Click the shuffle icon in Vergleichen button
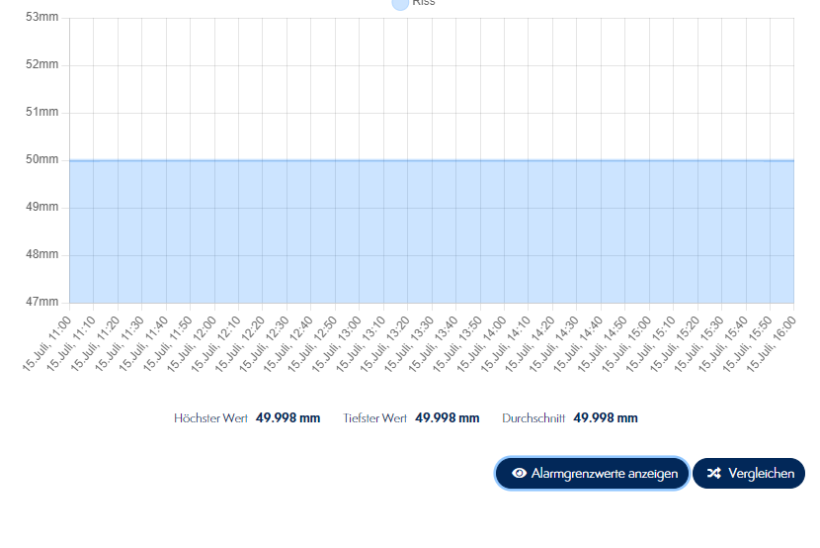This screenshot has height=548, width=820. pyautogui.click(x=713, y=473)
